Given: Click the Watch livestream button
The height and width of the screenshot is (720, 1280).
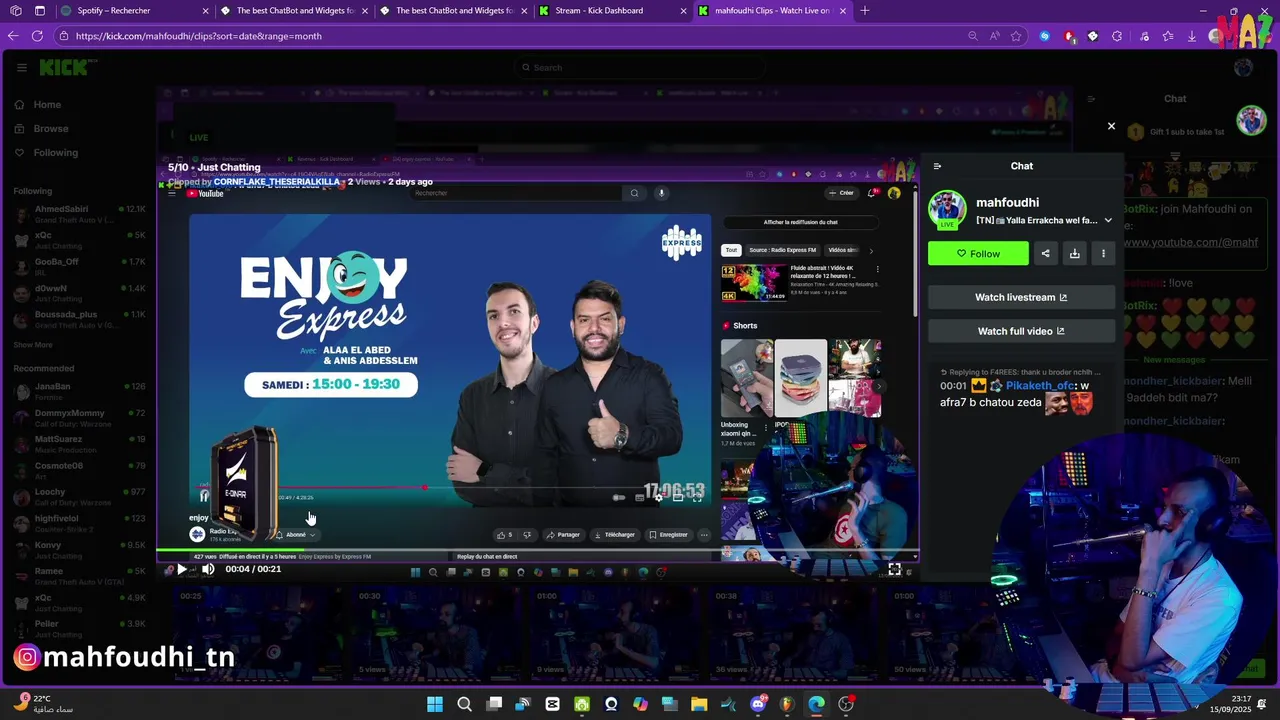Looking at the screenshot, I should coord(1021,297).
